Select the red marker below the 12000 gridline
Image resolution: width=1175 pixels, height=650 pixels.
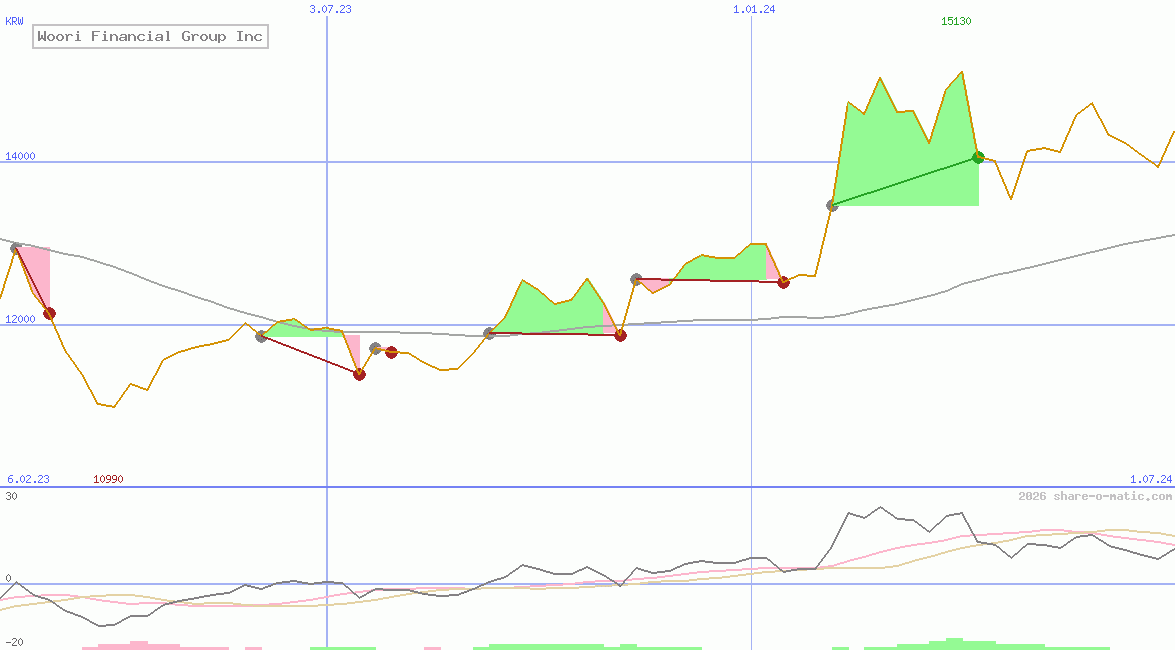pos(360,373)
